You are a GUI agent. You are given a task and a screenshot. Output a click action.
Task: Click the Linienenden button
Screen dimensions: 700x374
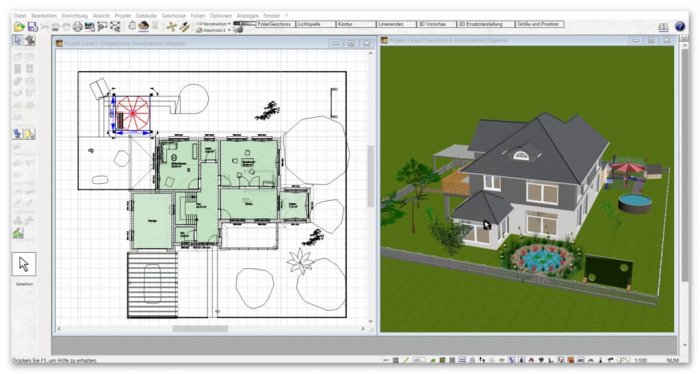coord(396,24)
